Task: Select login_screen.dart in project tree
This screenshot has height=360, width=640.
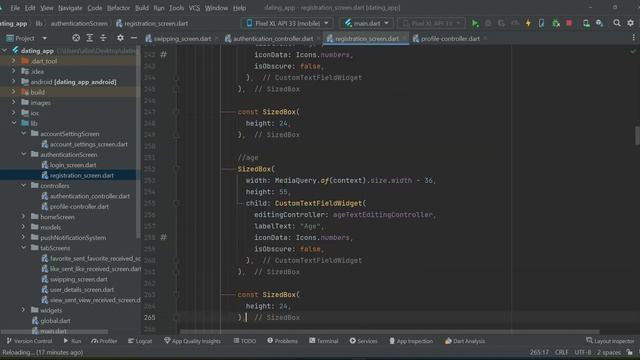Action: point(73,165)
